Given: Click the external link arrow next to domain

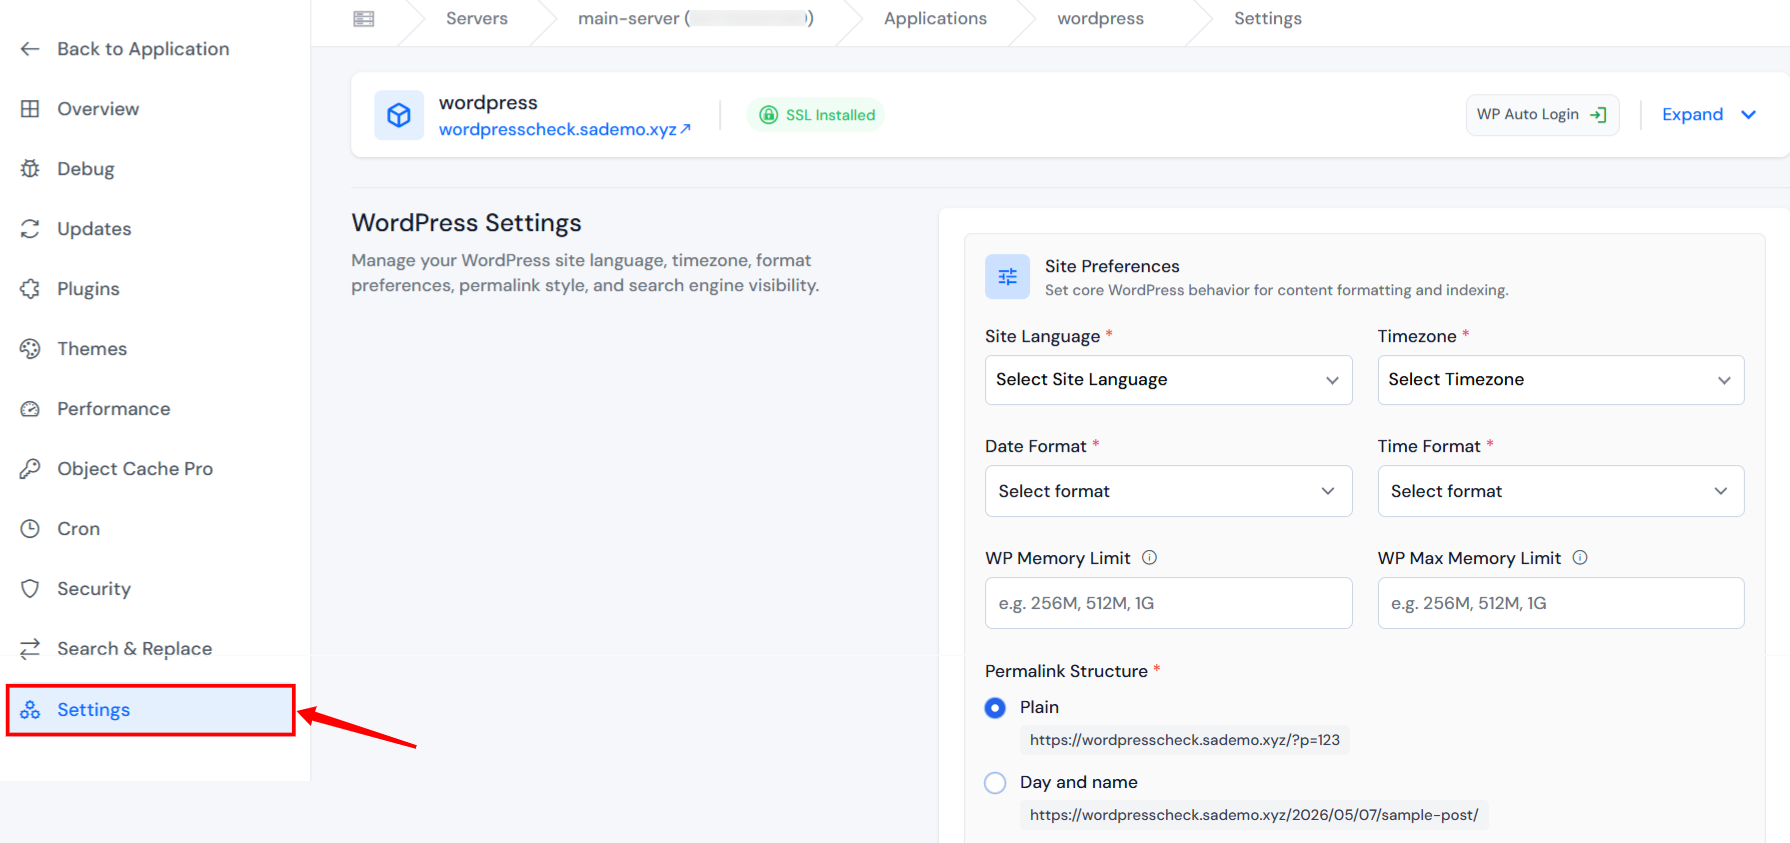Looking at the screenshot, I should [x=685, y=129].
